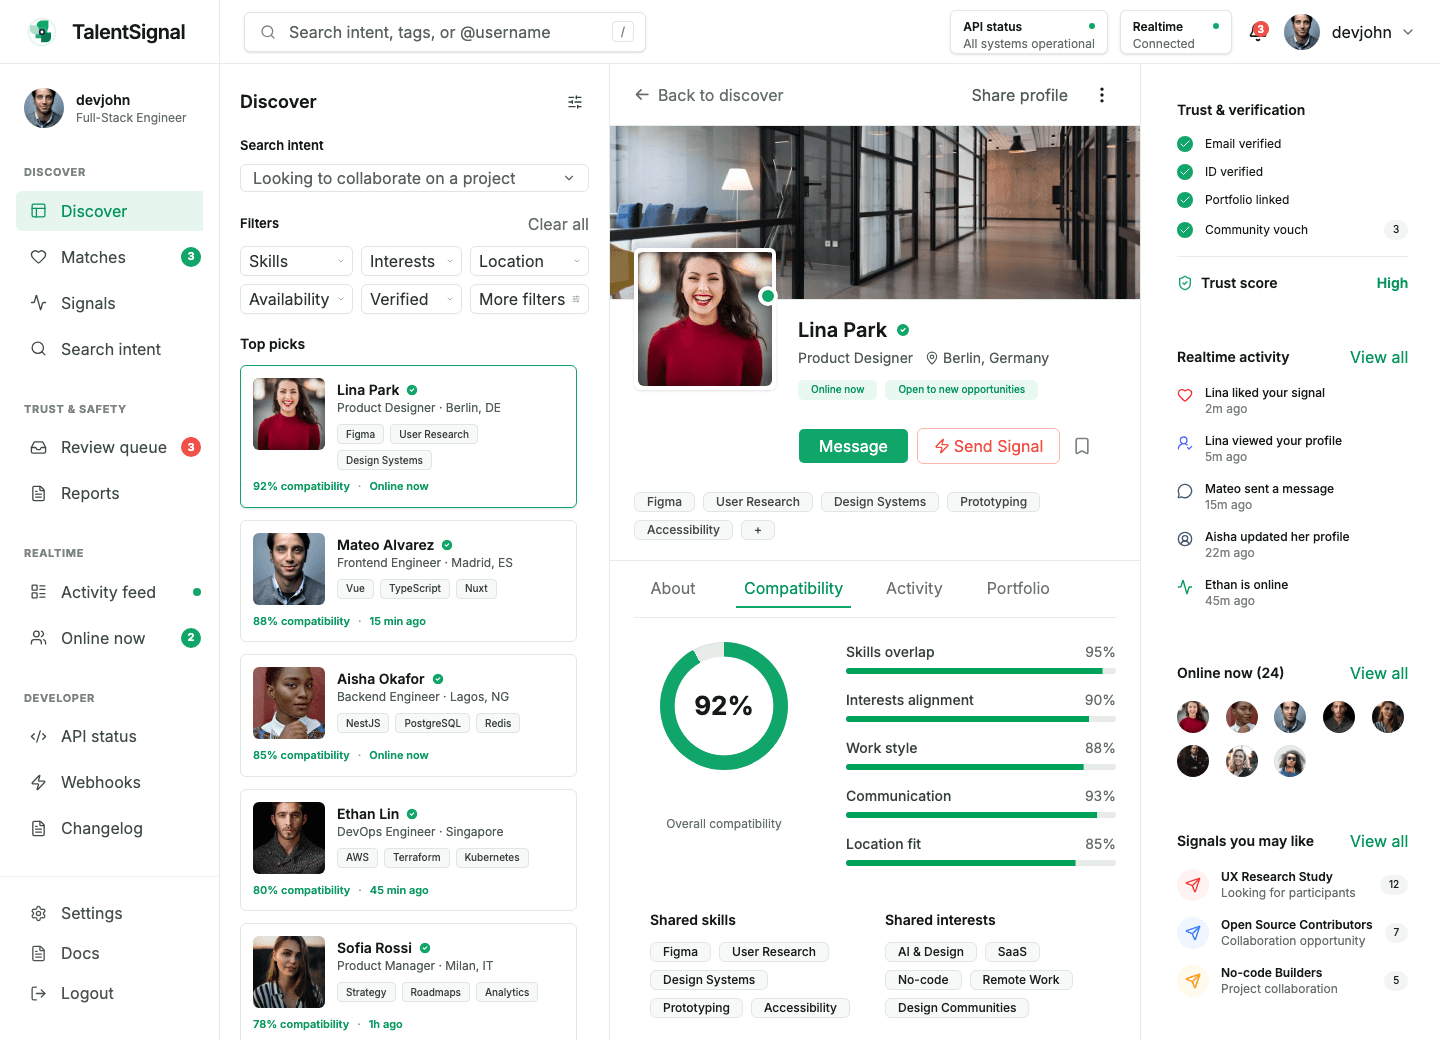Click View all for Online now

click(x=1379, y=673)
